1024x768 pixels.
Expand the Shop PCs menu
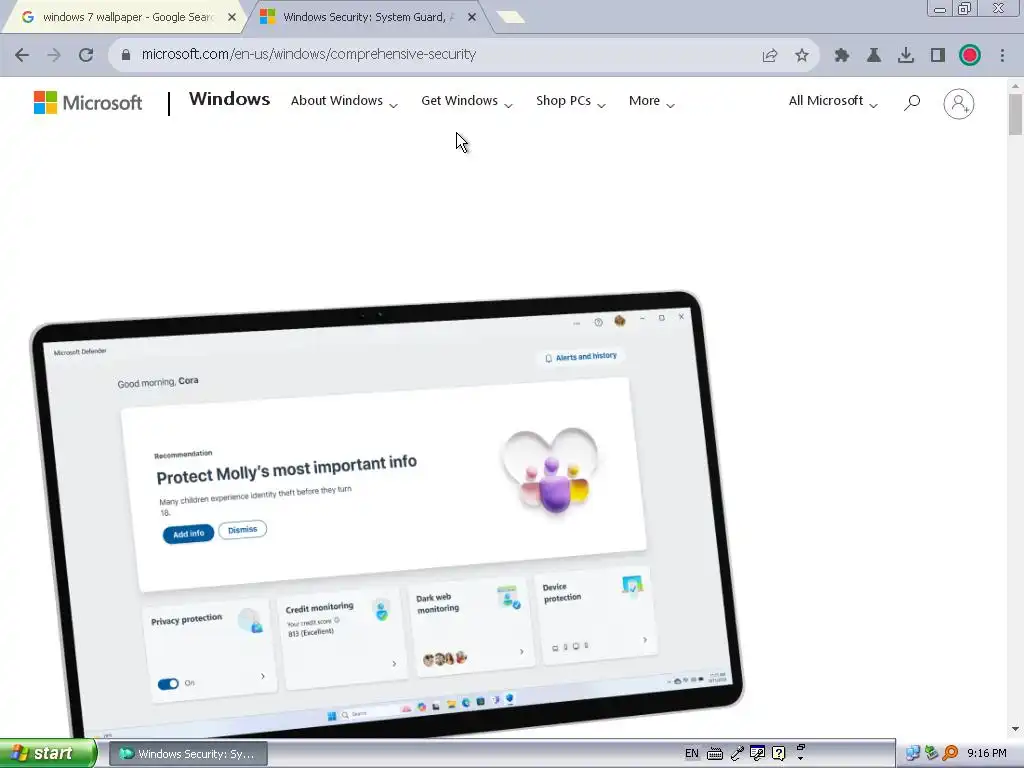click(571, 101)
